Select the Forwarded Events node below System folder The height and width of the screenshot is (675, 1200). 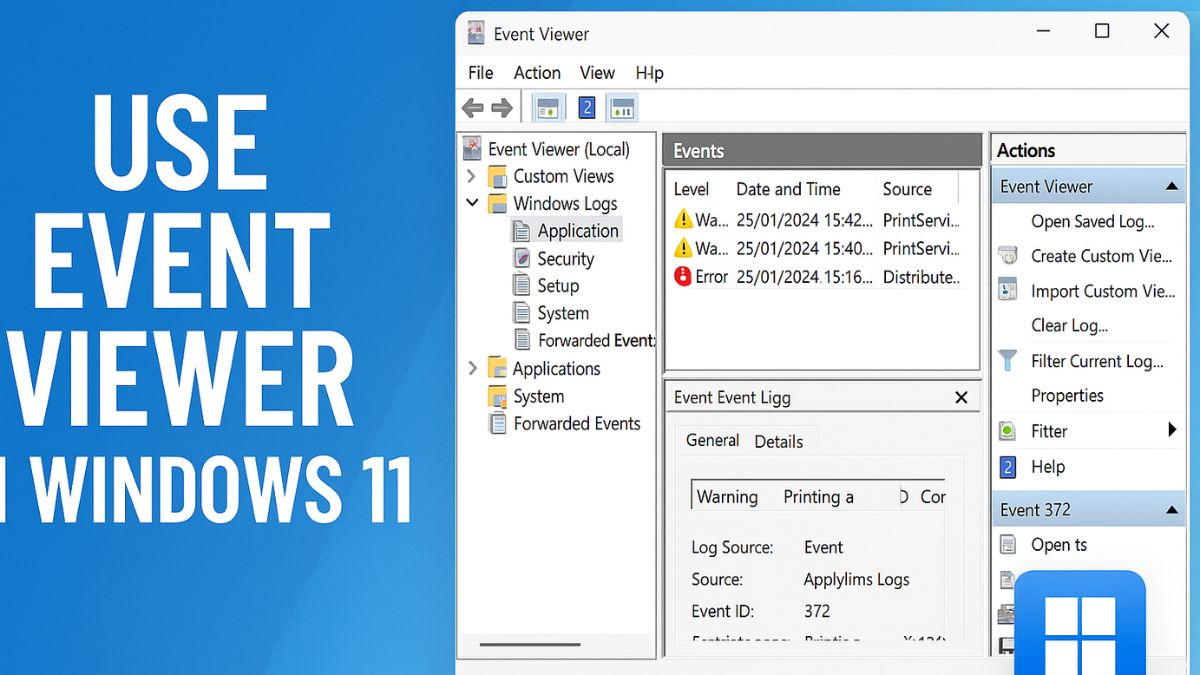pos(577,423)
